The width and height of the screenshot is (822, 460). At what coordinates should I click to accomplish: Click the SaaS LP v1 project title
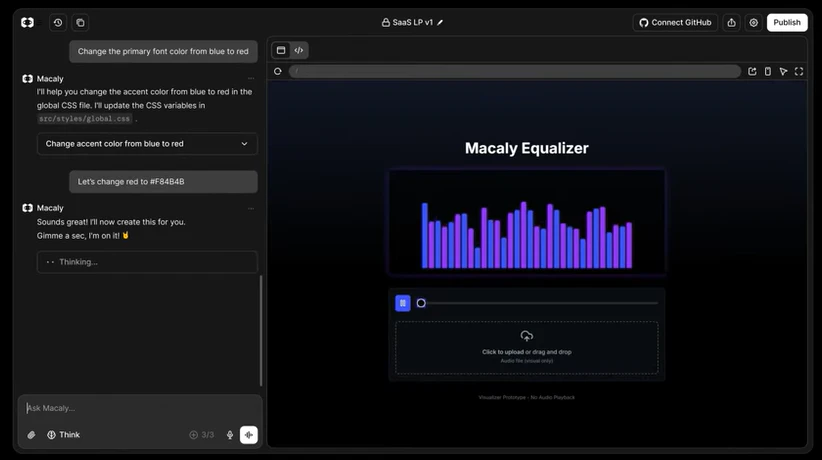[413, 23]
